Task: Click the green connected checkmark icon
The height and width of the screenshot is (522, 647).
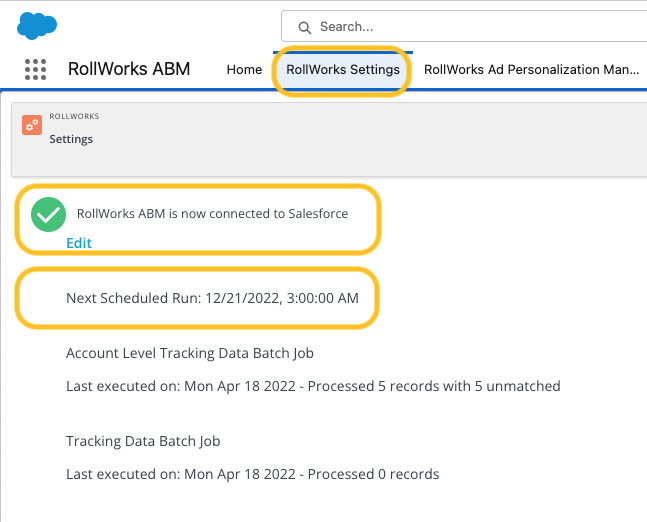Action: [x=48, y=214]
